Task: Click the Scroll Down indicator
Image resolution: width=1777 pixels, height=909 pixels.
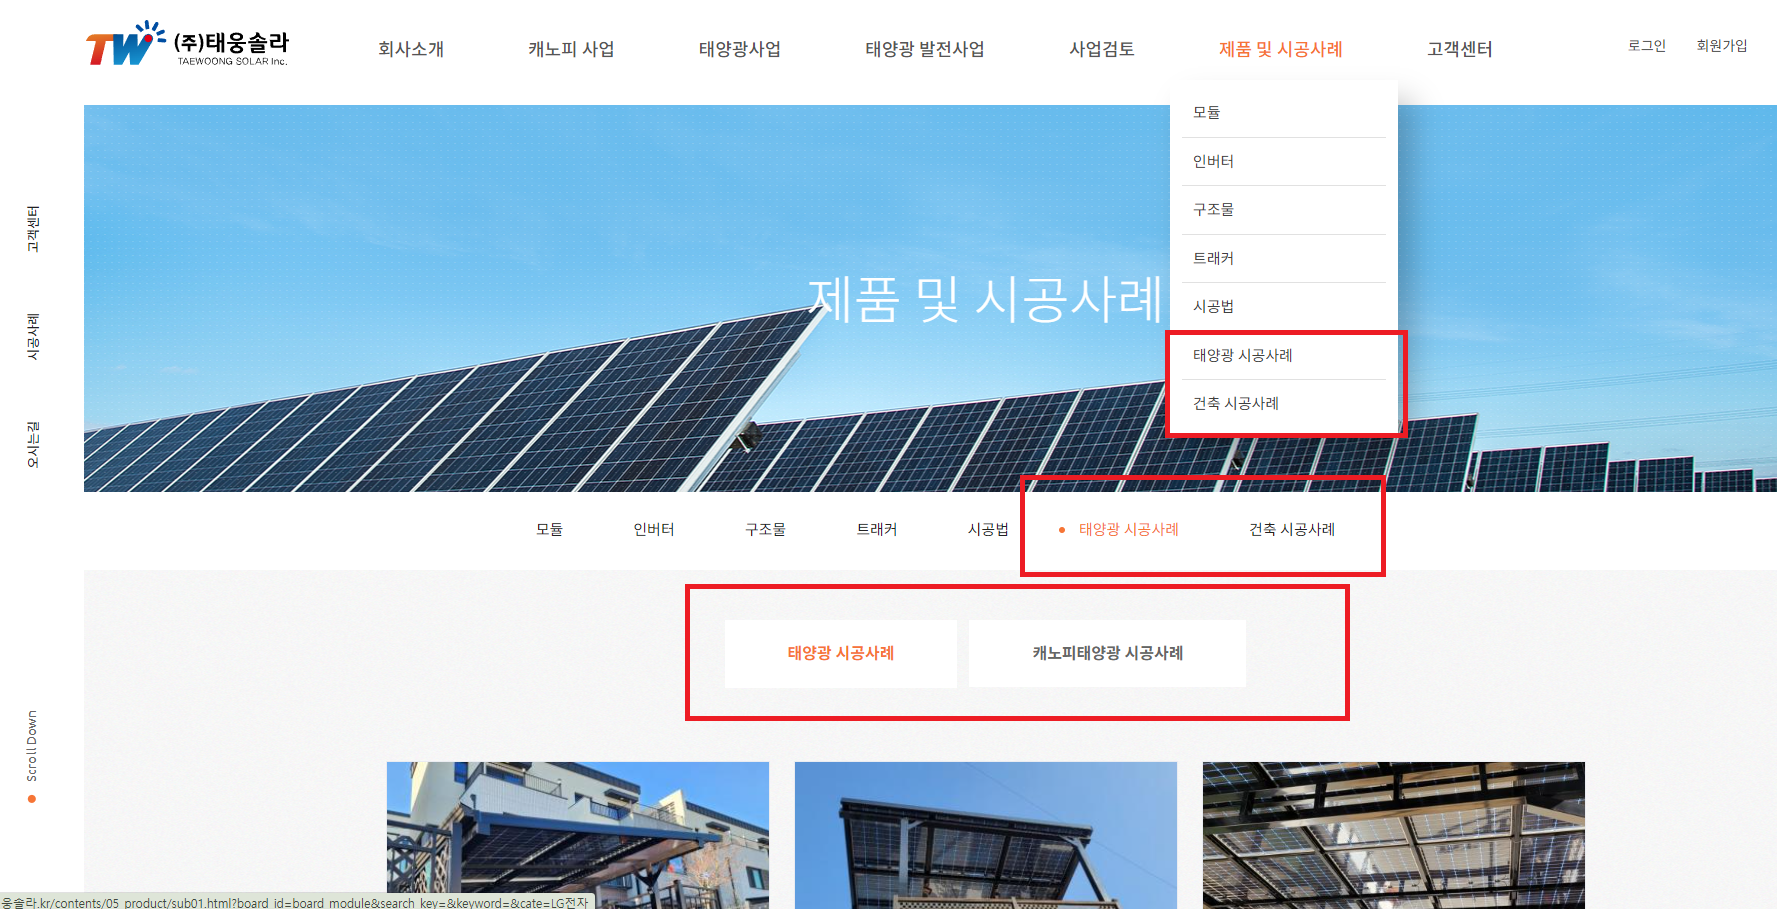Action: click(32, 755)
